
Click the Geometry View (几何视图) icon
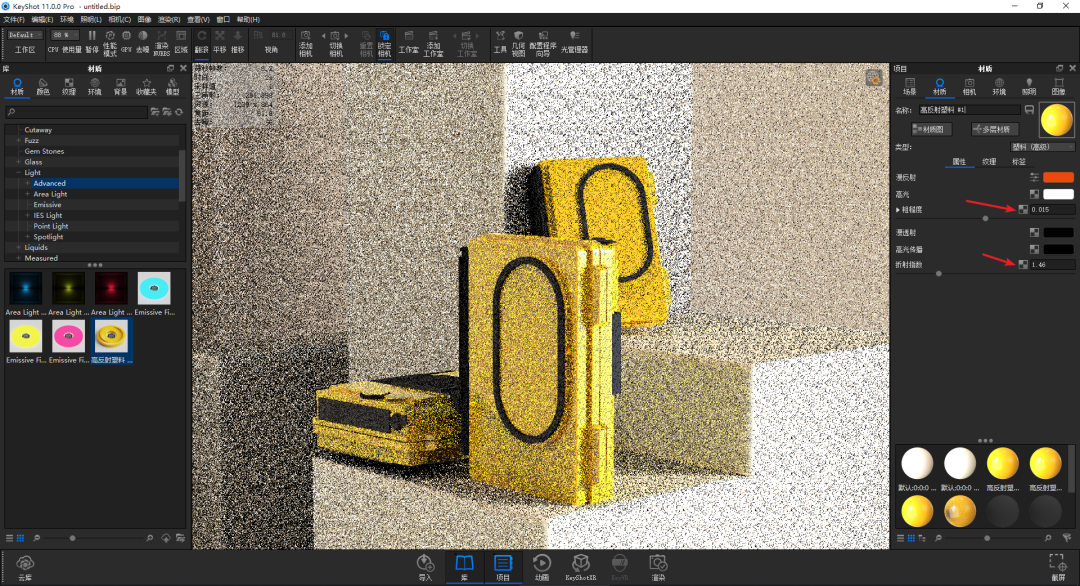(x=518, y=40)
